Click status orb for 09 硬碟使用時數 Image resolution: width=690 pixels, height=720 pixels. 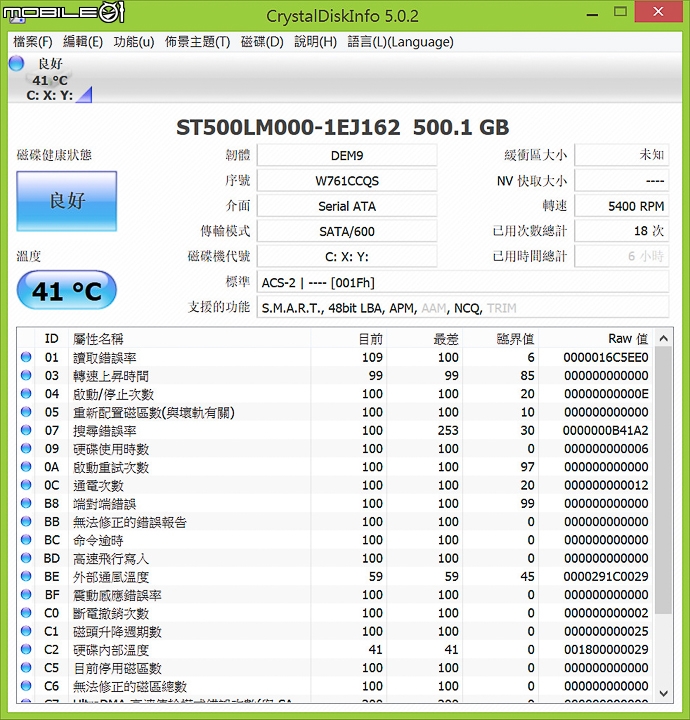[26, 448]
